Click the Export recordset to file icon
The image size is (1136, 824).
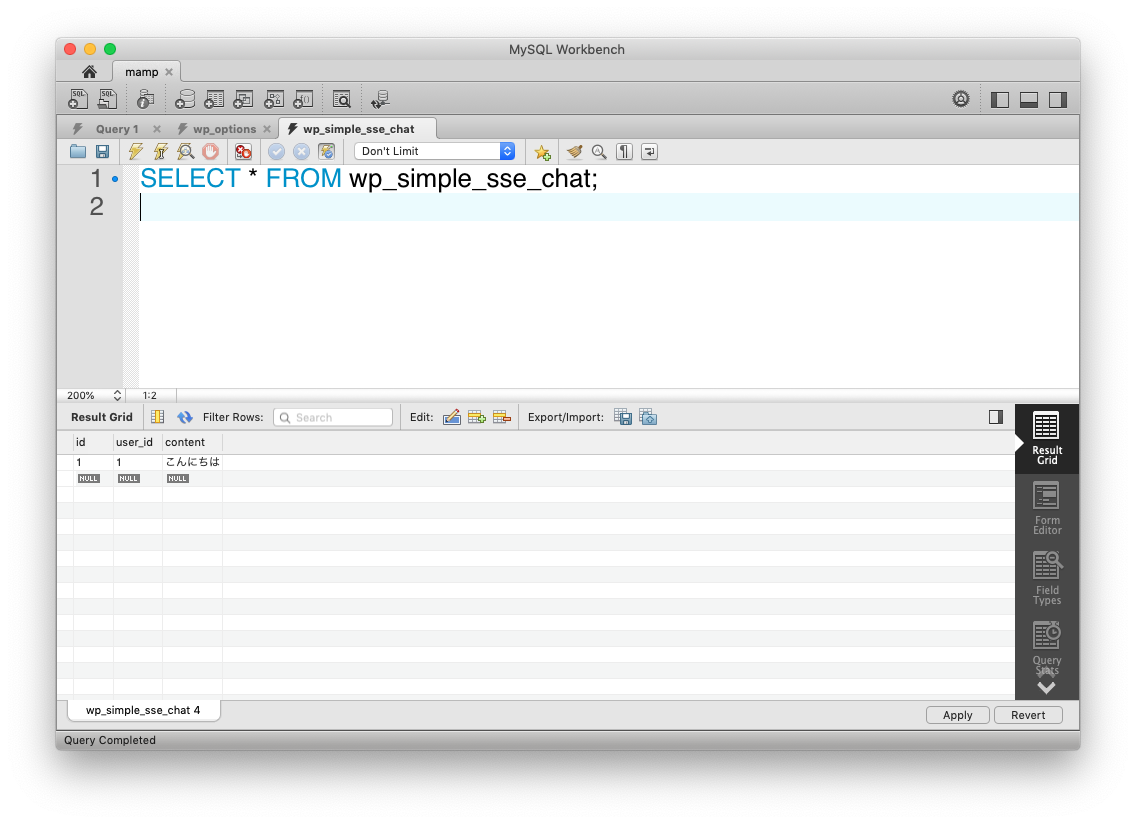coord(623,416)
